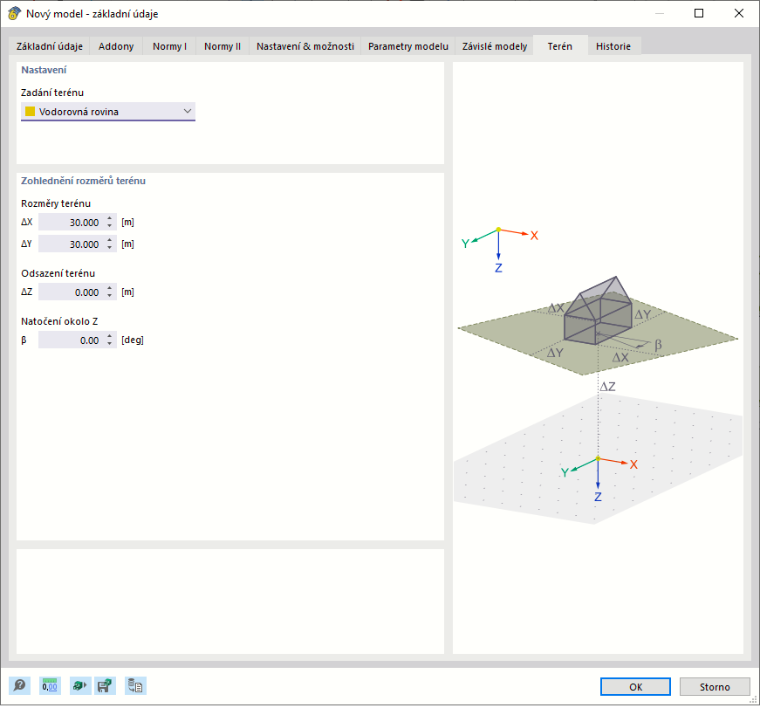This screenshot has height=708, width=760.
Task: Open the help icon in the bottom toolbar
Action: (x=19, y=686)
